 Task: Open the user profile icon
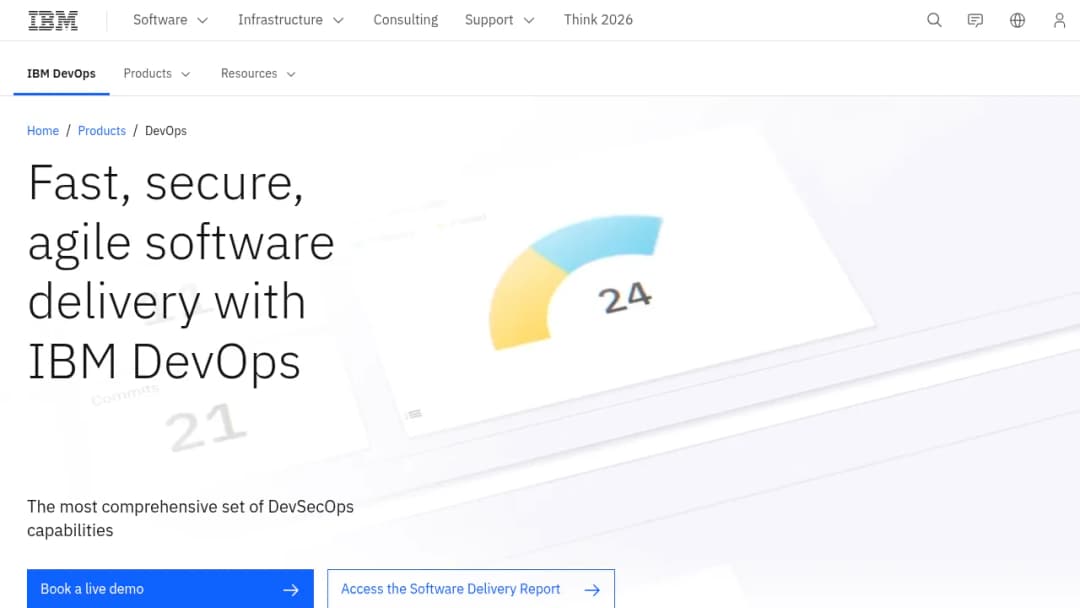coord(1059,20)
